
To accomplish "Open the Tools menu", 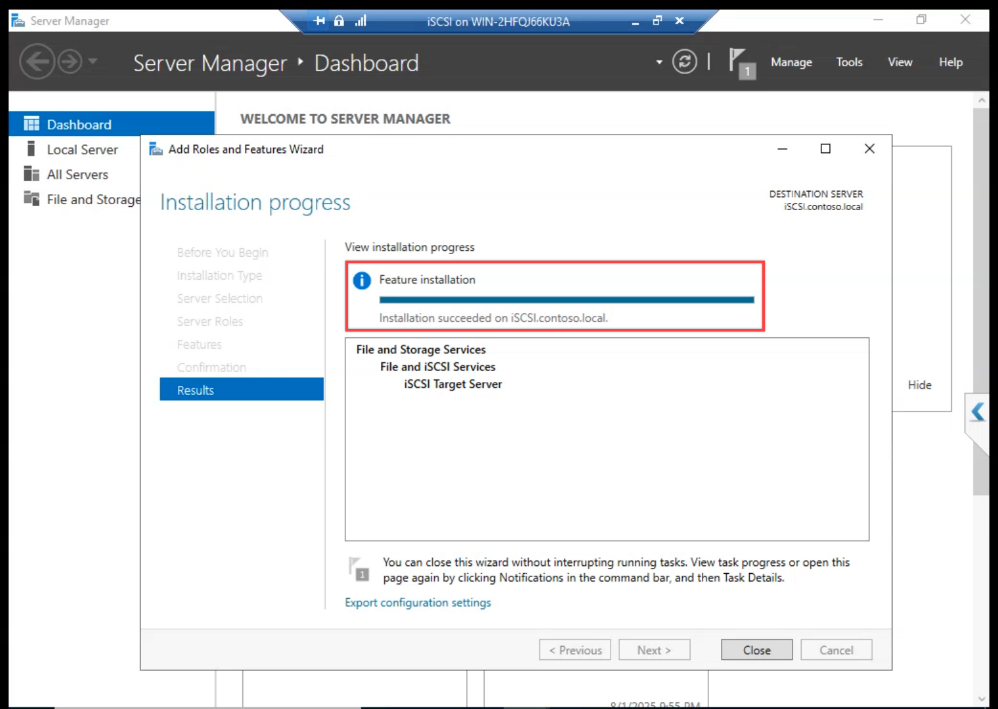I will click(x=849, y=62).
